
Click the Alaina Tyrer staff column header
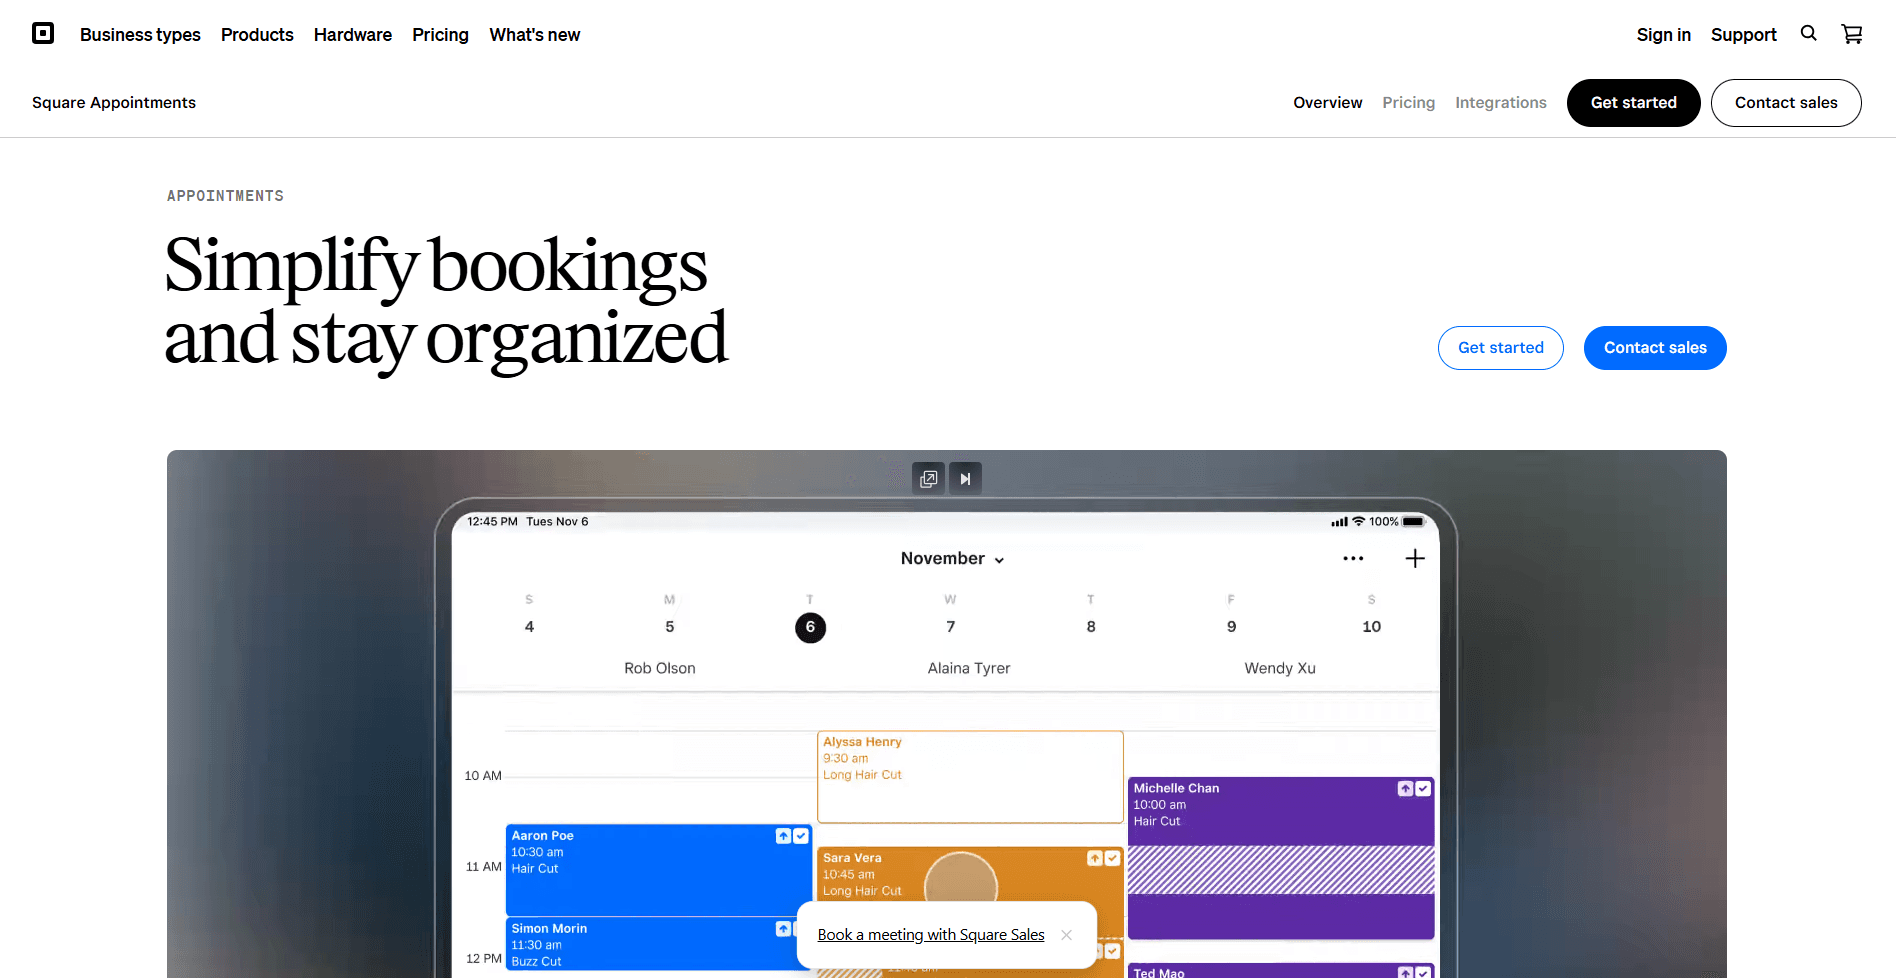[969, 668]
